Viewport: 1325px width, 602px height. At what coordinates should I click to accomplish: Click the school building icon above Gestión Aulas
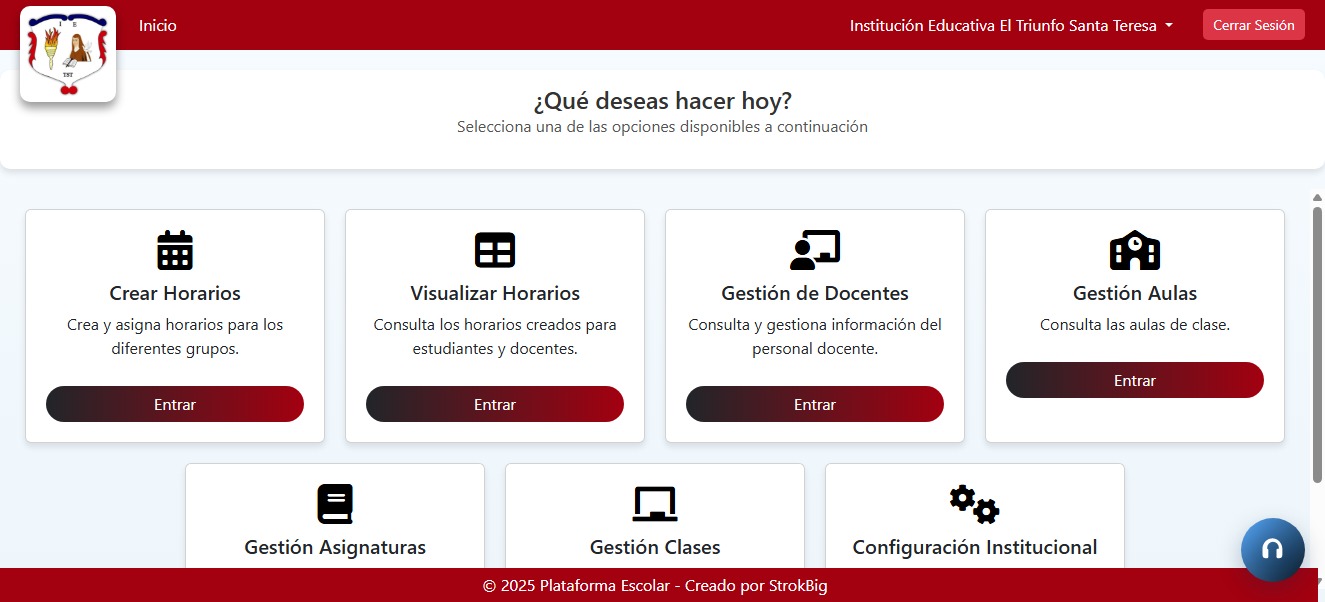[1134, 250]
